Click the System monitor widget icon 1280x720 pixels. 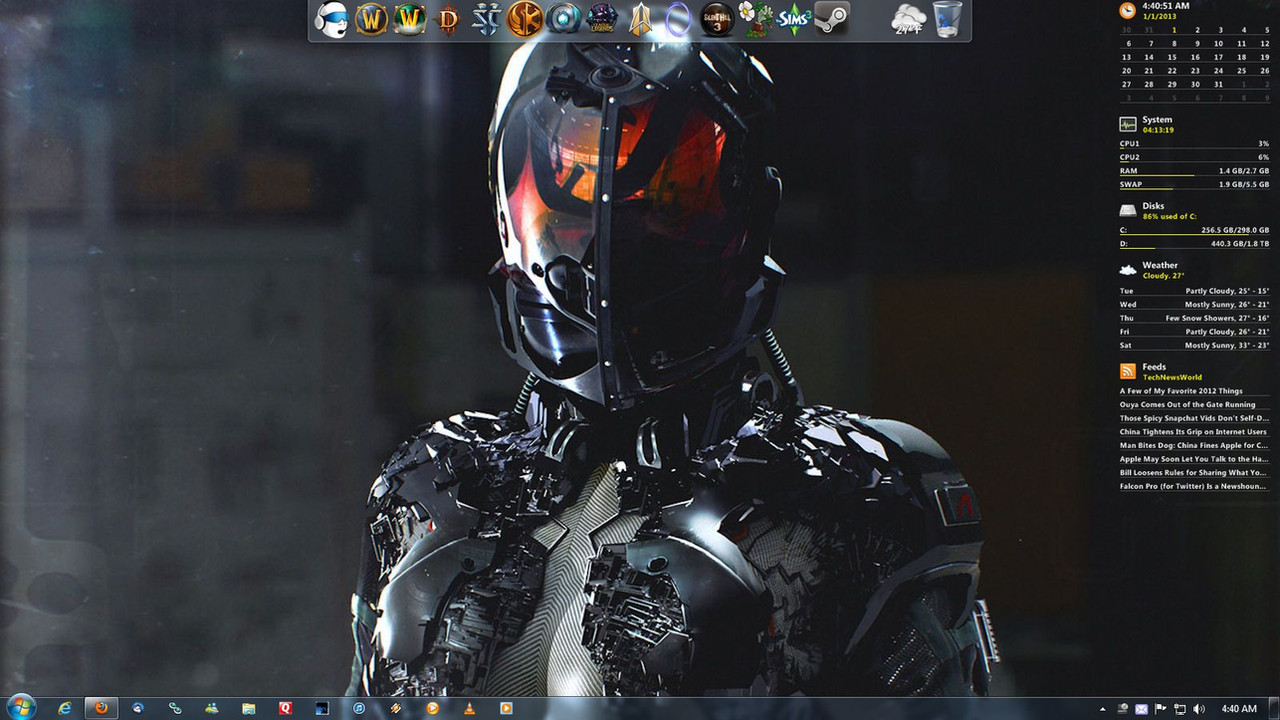[x=1128, y=124]
